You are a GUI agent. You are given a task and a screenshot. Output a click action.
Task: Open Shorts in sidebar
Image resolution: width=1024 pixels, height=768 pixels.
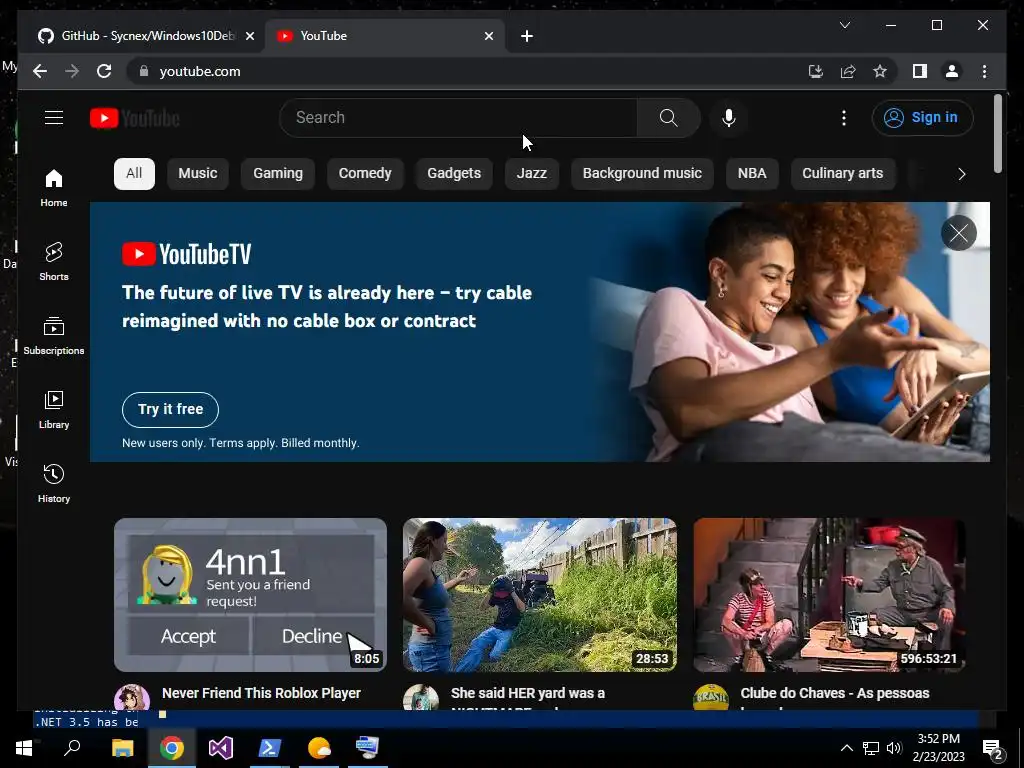54,262
